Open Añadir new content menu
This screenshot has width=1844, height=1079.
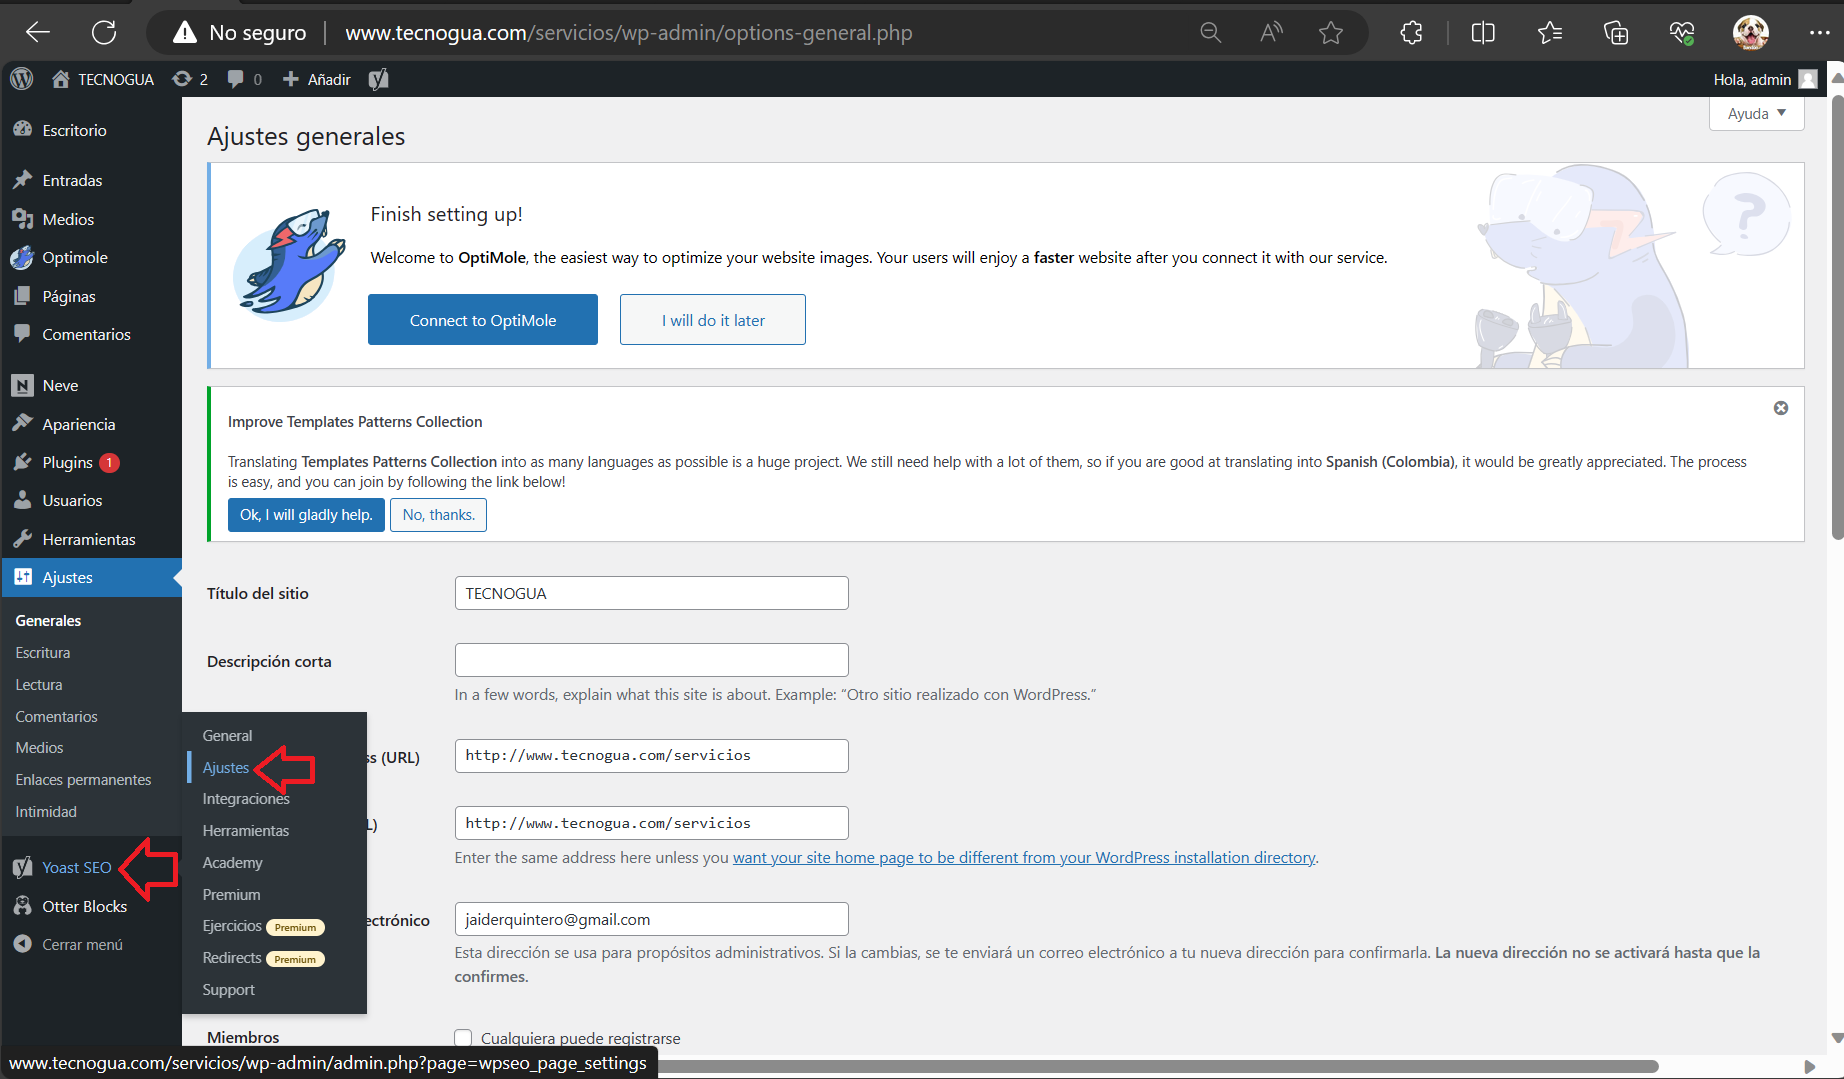tap(317, 79)
